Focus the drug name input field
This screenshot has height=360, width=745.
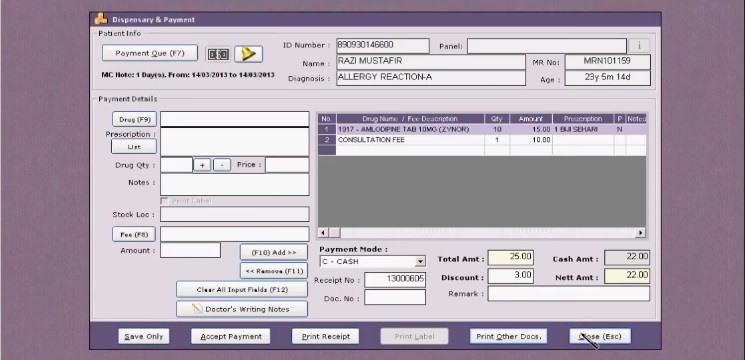tap(235, 119)
